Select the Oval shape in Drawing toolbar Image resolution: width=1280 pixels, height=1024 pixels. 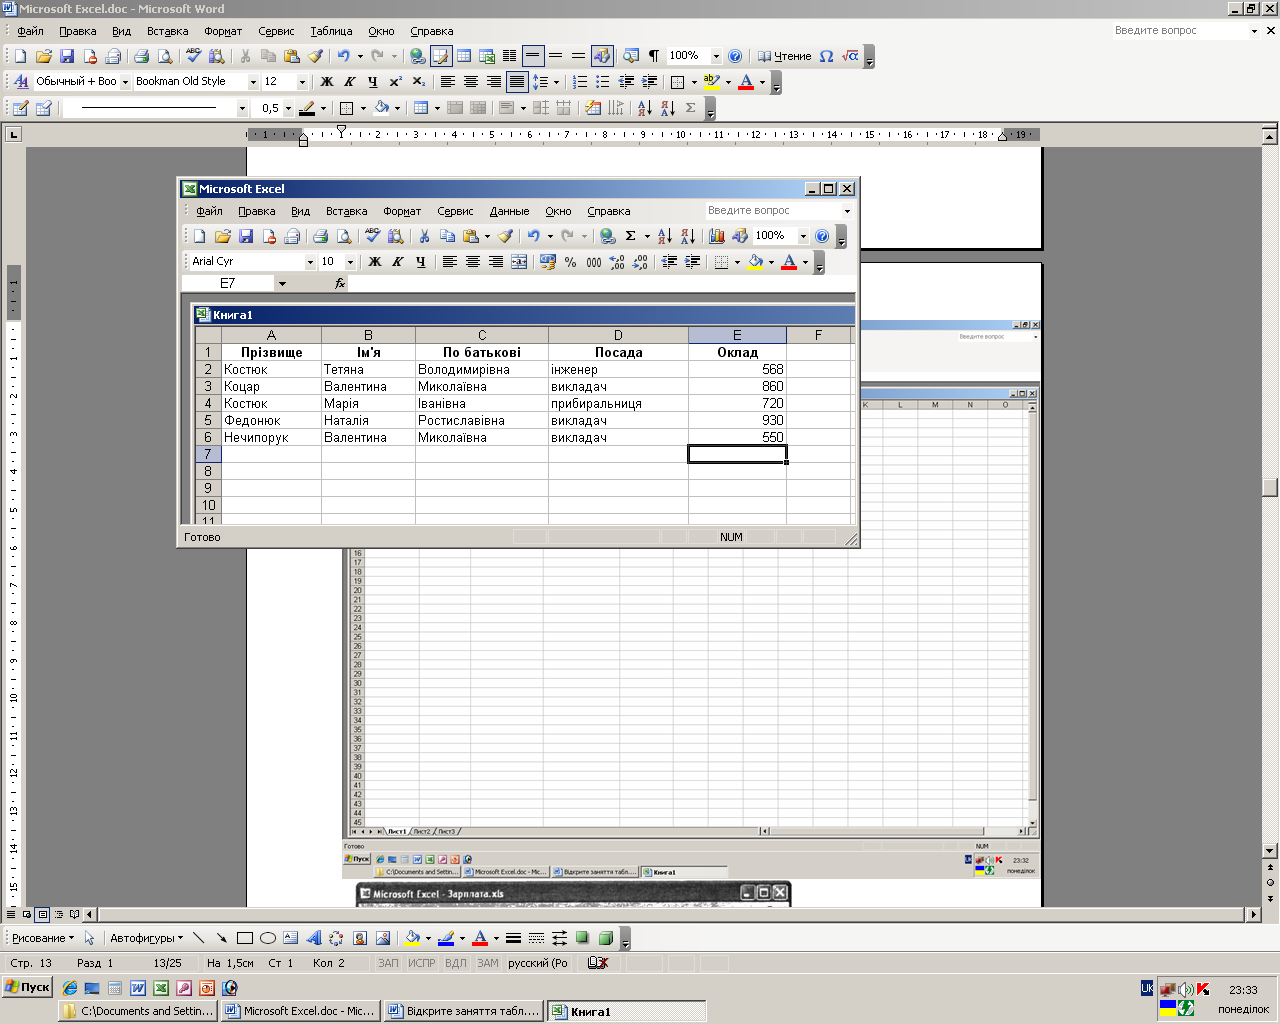[268, 938]
